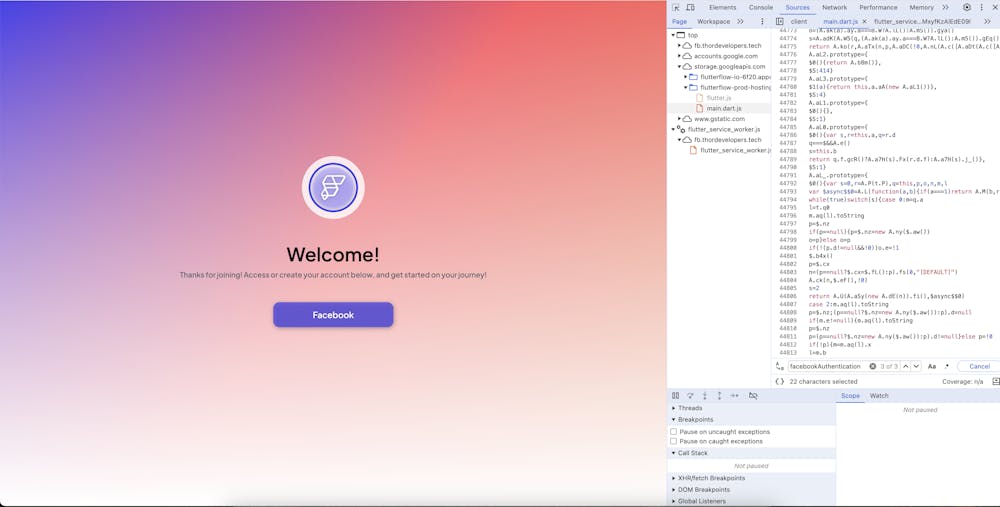Click the drawer icon beside Coverage
The width and height of the screenshot is (1000, 507).
(996, 381)
